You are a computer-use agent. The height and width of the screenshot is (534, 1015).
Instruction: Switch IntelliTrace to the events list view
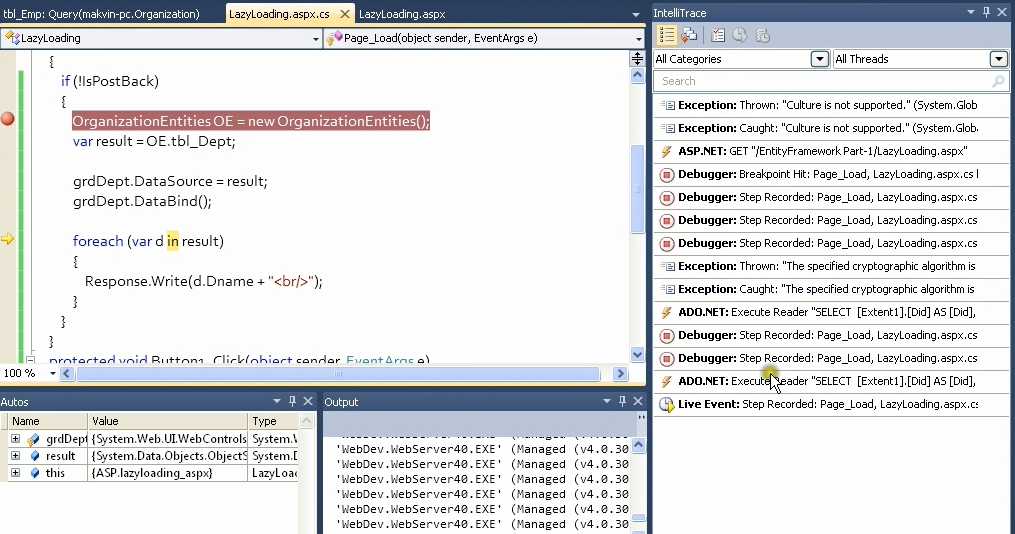click(667, 35)
